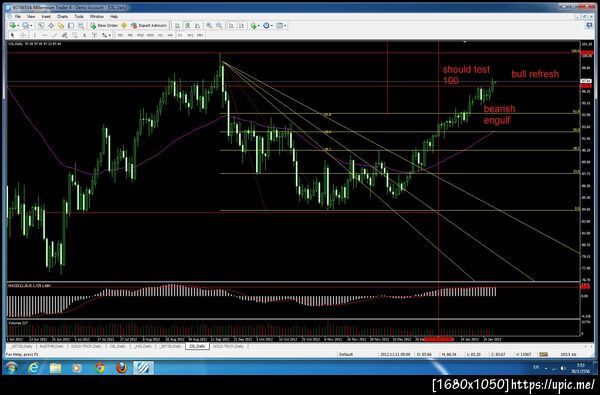Select the Text Label tool
Screen dimensions: 600x395
click(x=94, y=35)
